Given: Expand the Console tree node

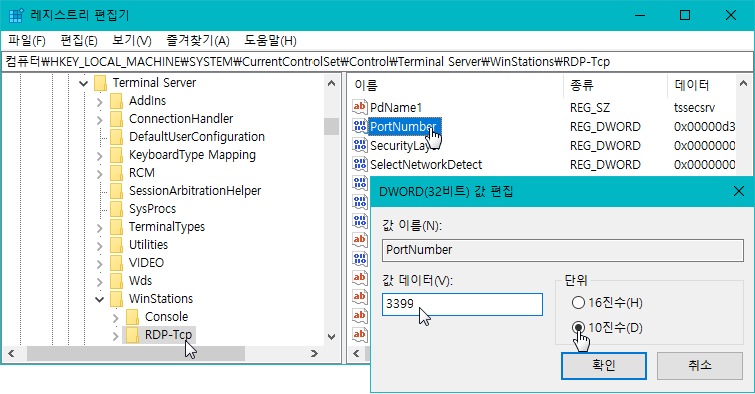Looking at the screenshot, I should tap(116, 317).
